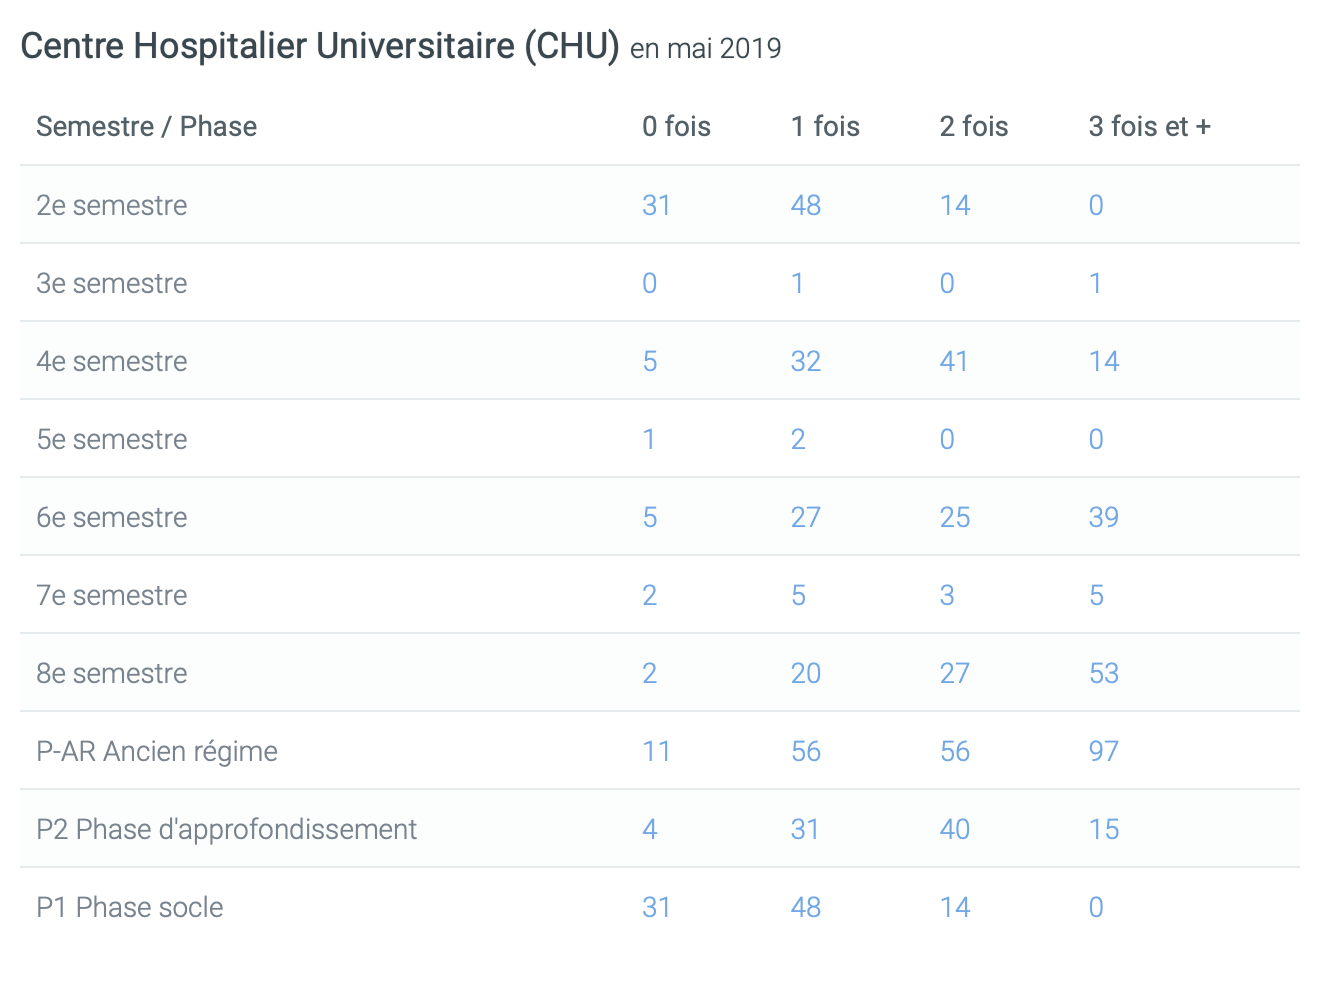The image size is (1334, 1004).
Task: Click the 2e semestre 1 fois value 48
Action: pos(805,205)
